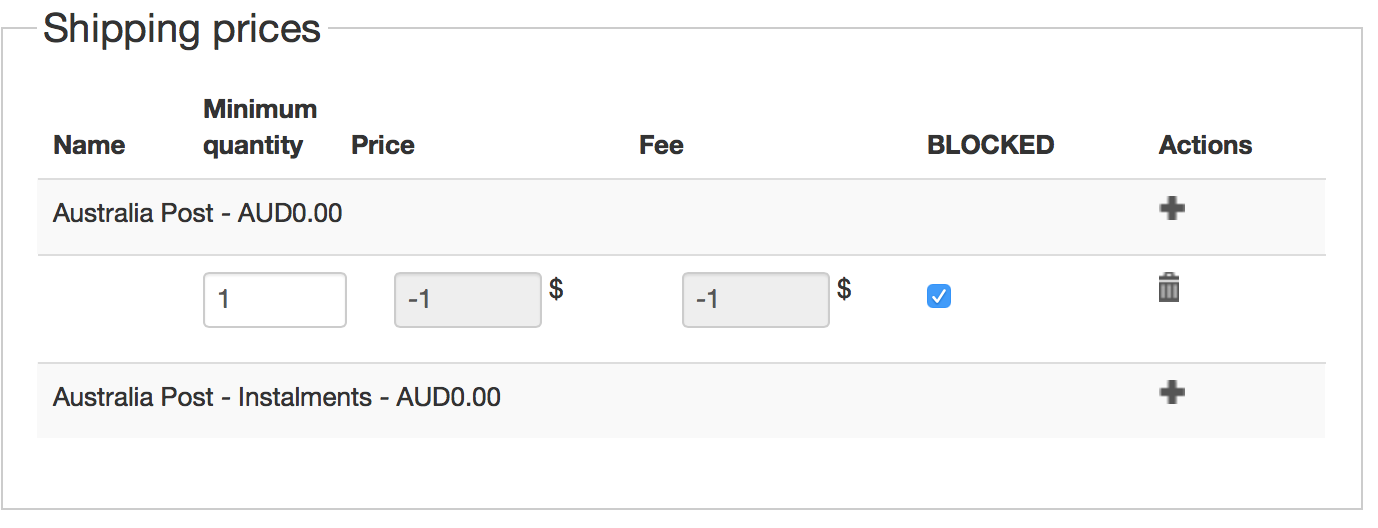Click the Name column header
This screenshot has height=528, width=1378.
89,145
